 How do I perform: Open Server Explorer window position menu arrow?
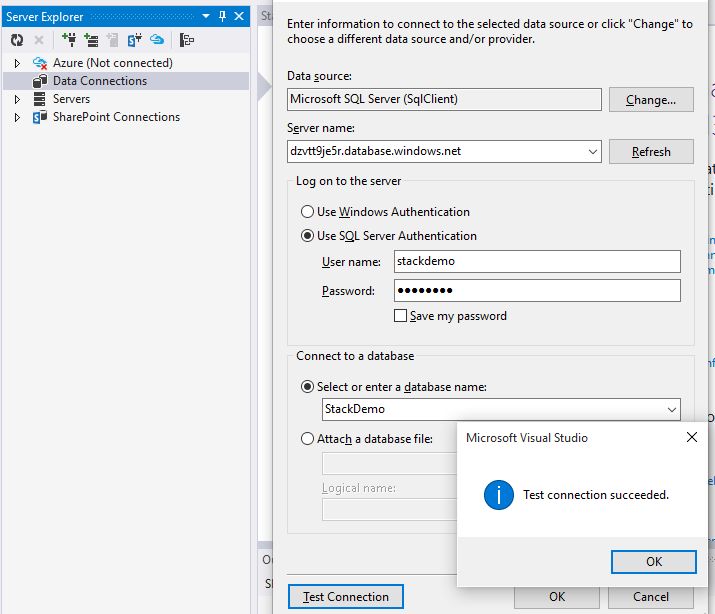(206, 16)
